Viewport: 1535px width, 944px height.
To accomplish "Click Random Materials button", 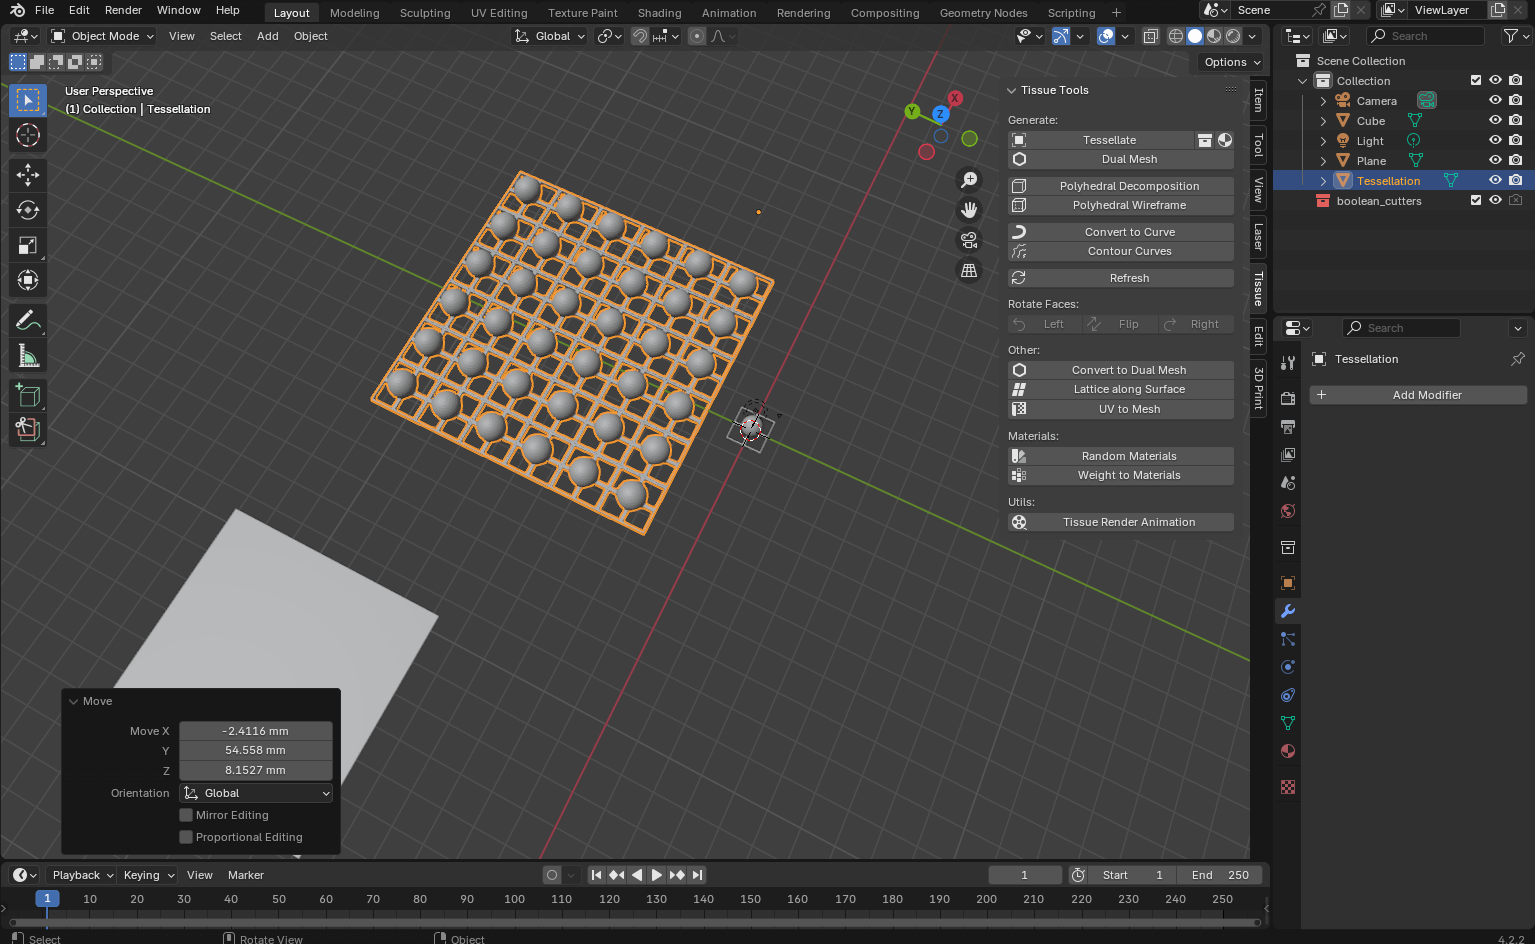I will (1121, 456).
